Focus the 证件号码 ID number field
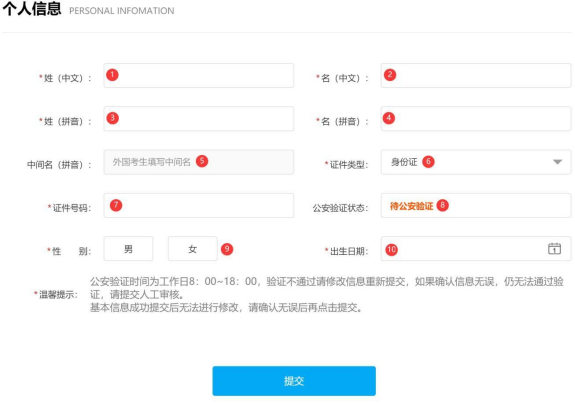Screen dimensions: 575x403 (199, 205)
